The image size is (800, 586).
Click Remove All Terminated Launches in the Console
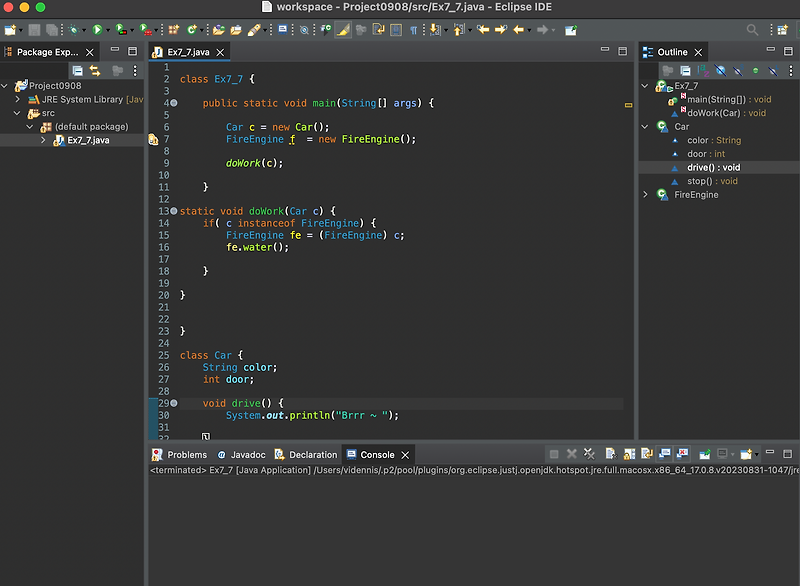coord(589,453)
